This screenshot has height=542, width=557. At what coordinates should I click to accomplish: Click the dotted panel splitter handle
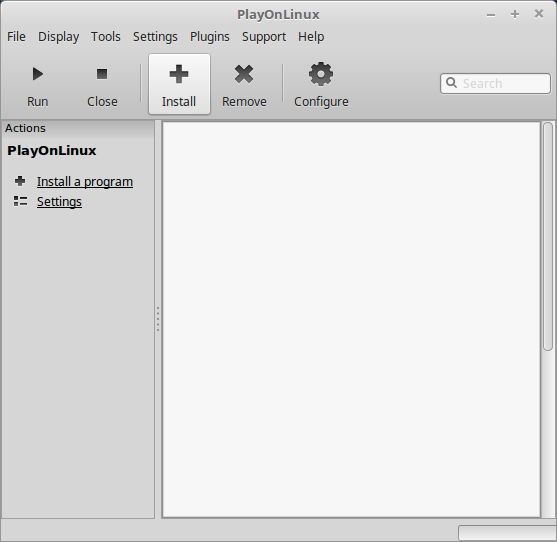pos(158,319)
